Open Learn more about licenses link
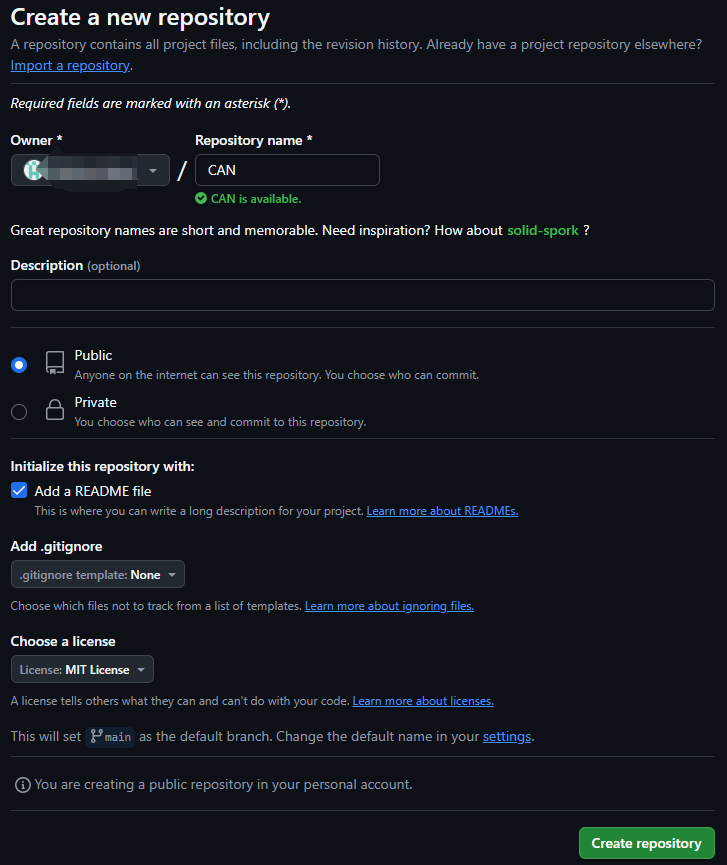727x865 pixels. pos(423,701)
